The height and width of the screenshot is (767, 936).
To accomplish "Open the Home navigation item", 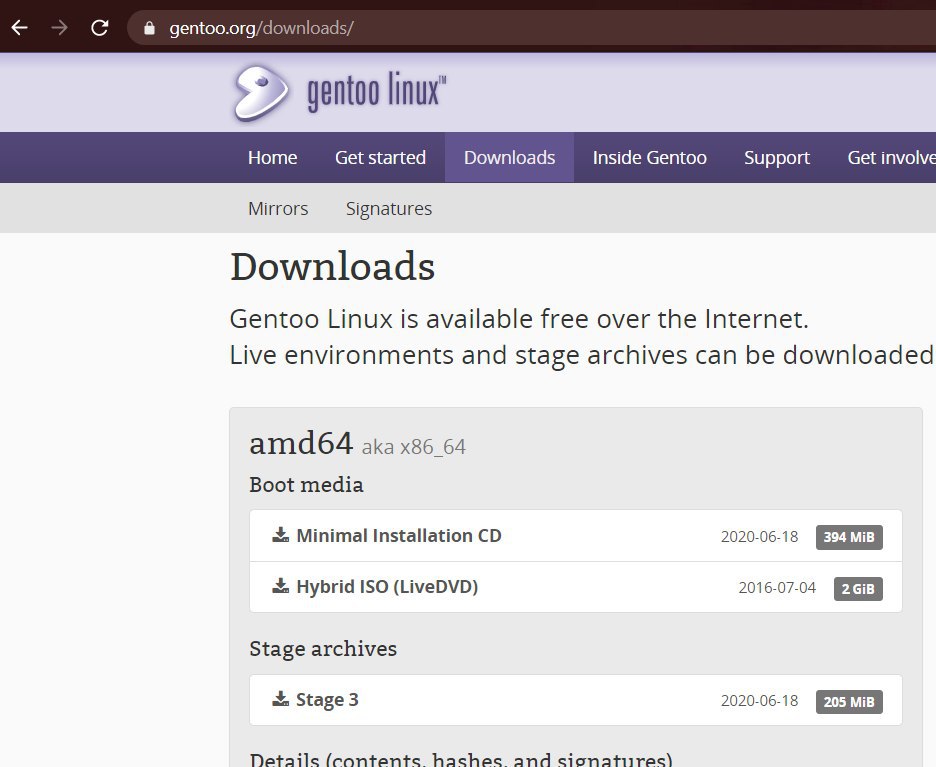I will tap(272, 158).
